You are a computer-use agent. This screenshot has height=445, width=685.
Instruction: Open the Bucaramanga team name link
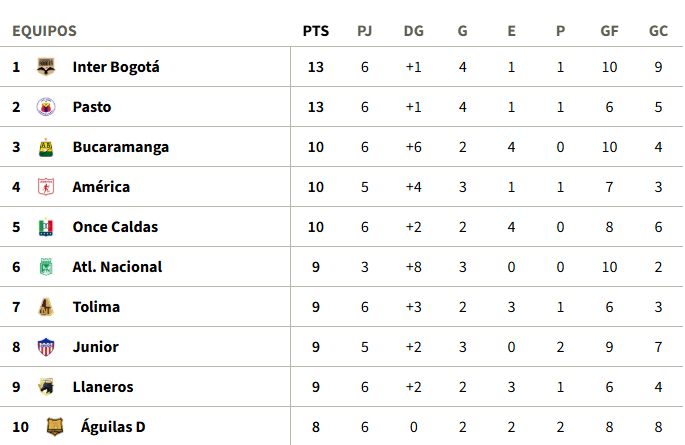[x=120, y=147]
